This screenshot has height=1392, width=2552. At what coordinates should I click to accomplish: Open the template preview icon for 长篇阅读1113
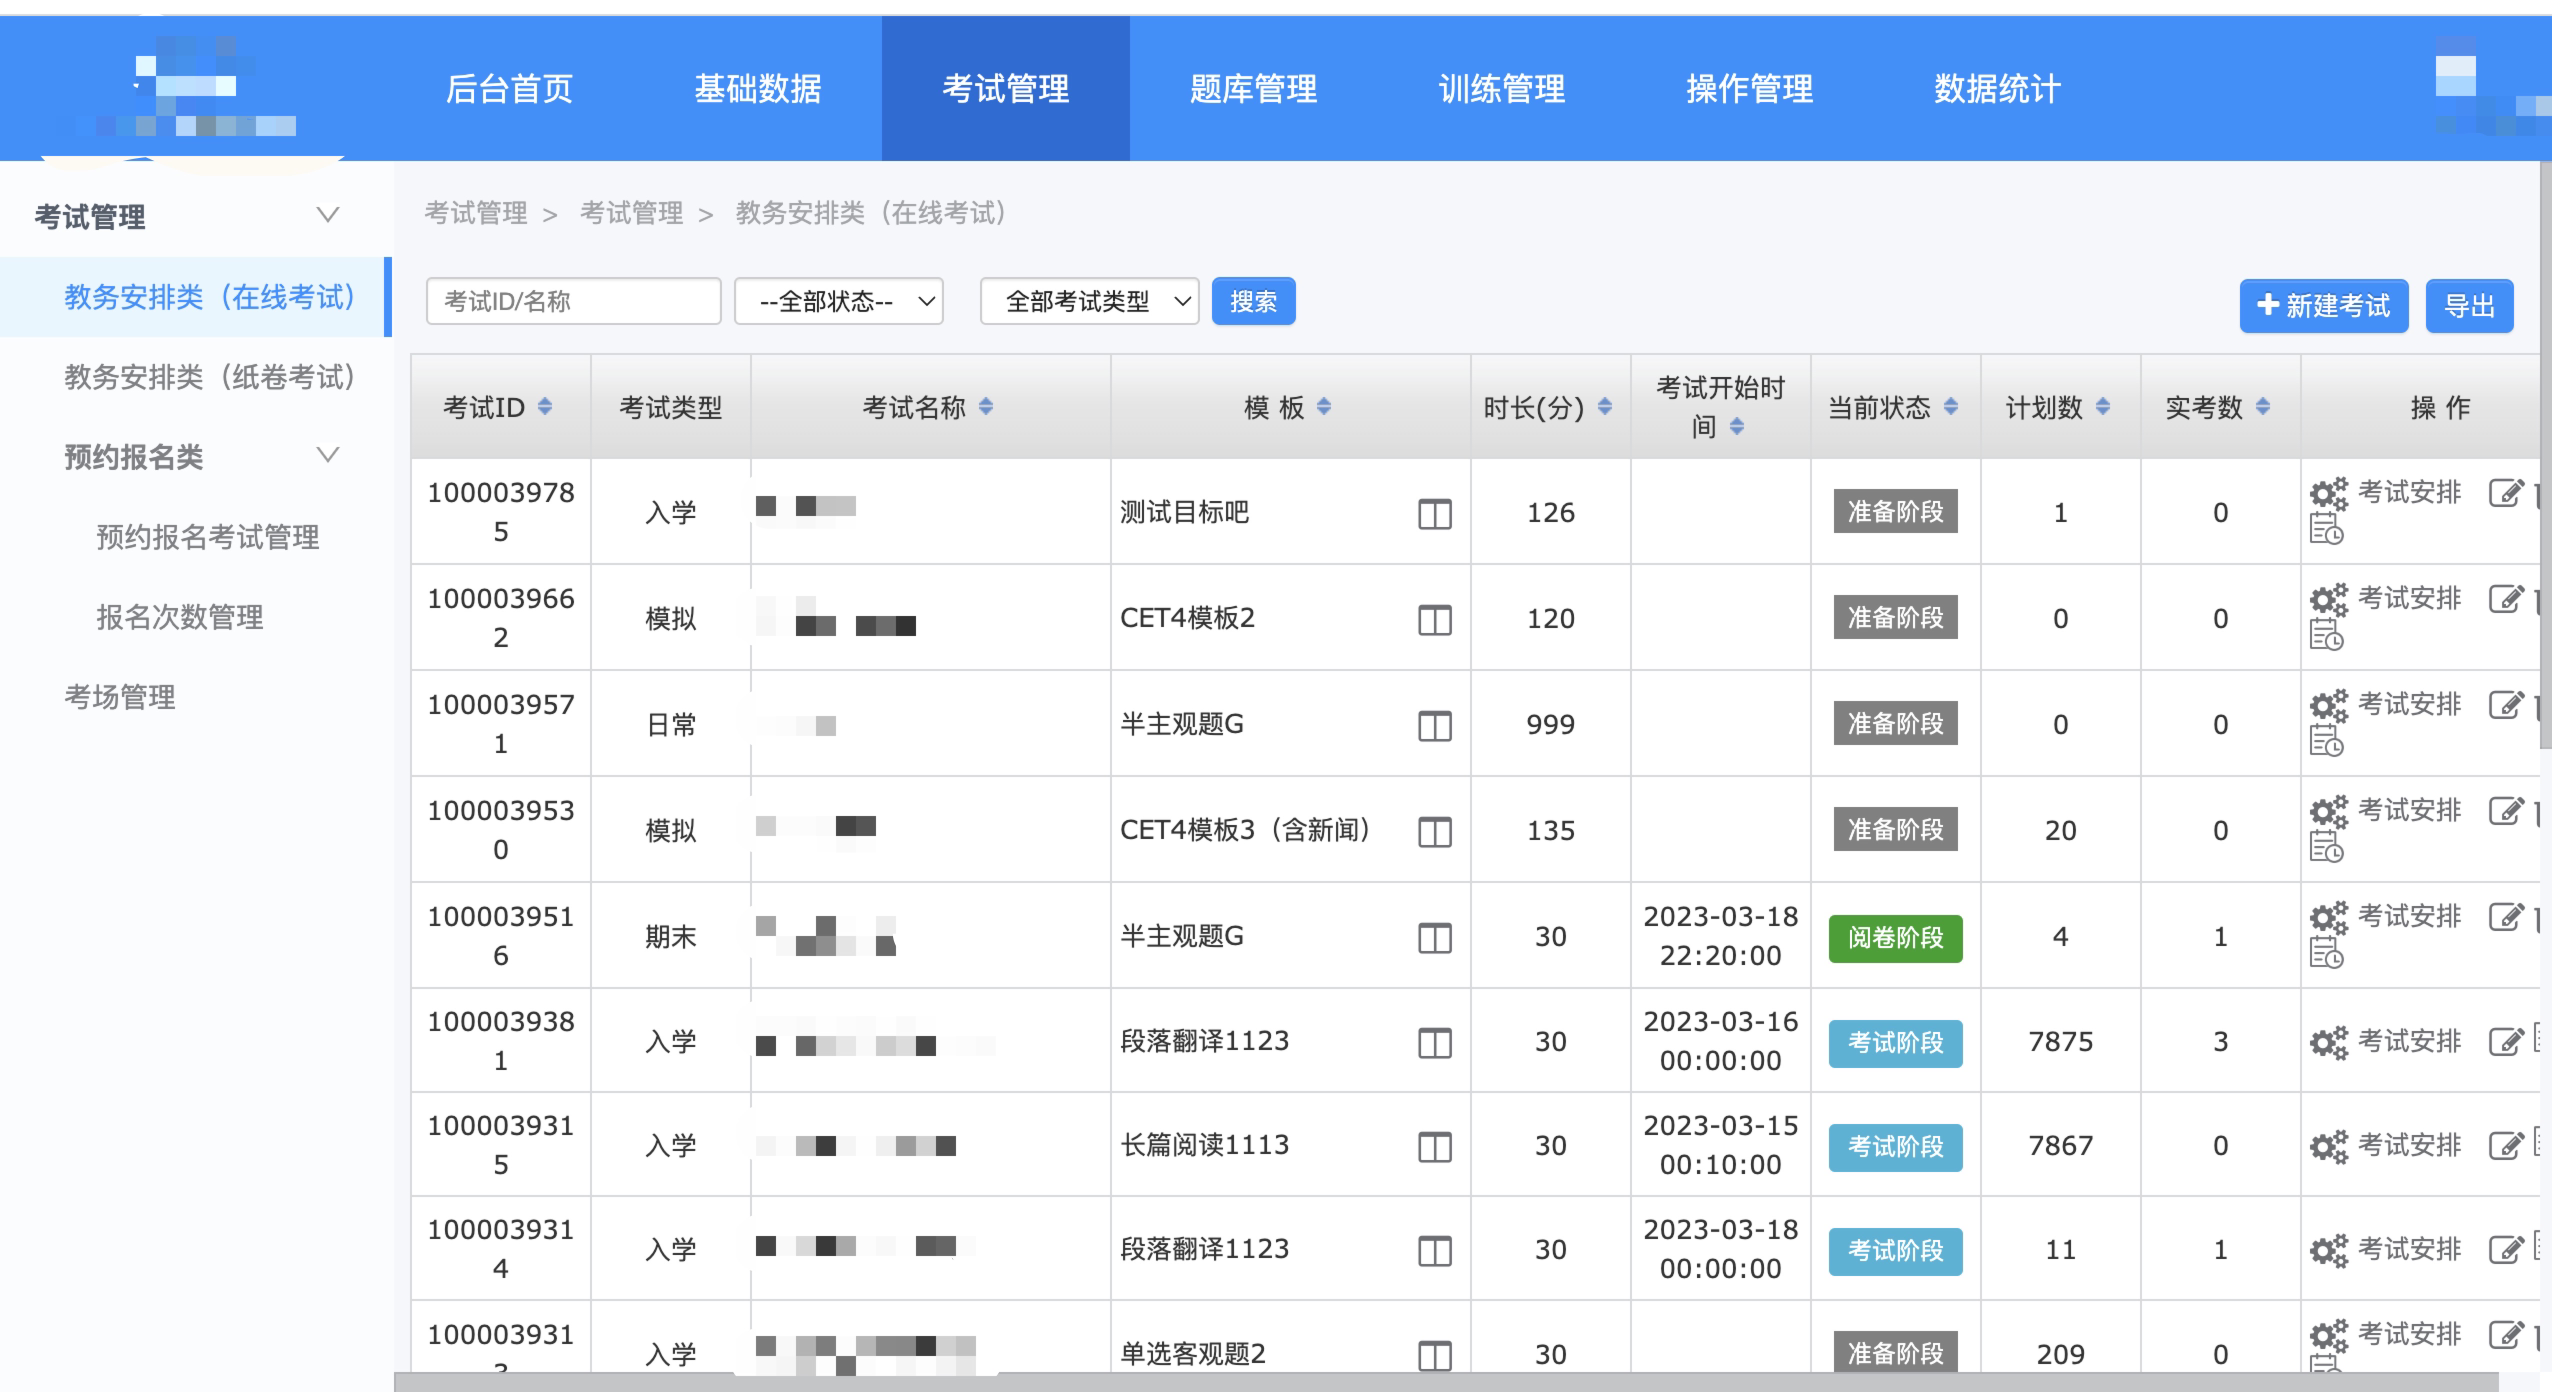pos(1434,1147)
